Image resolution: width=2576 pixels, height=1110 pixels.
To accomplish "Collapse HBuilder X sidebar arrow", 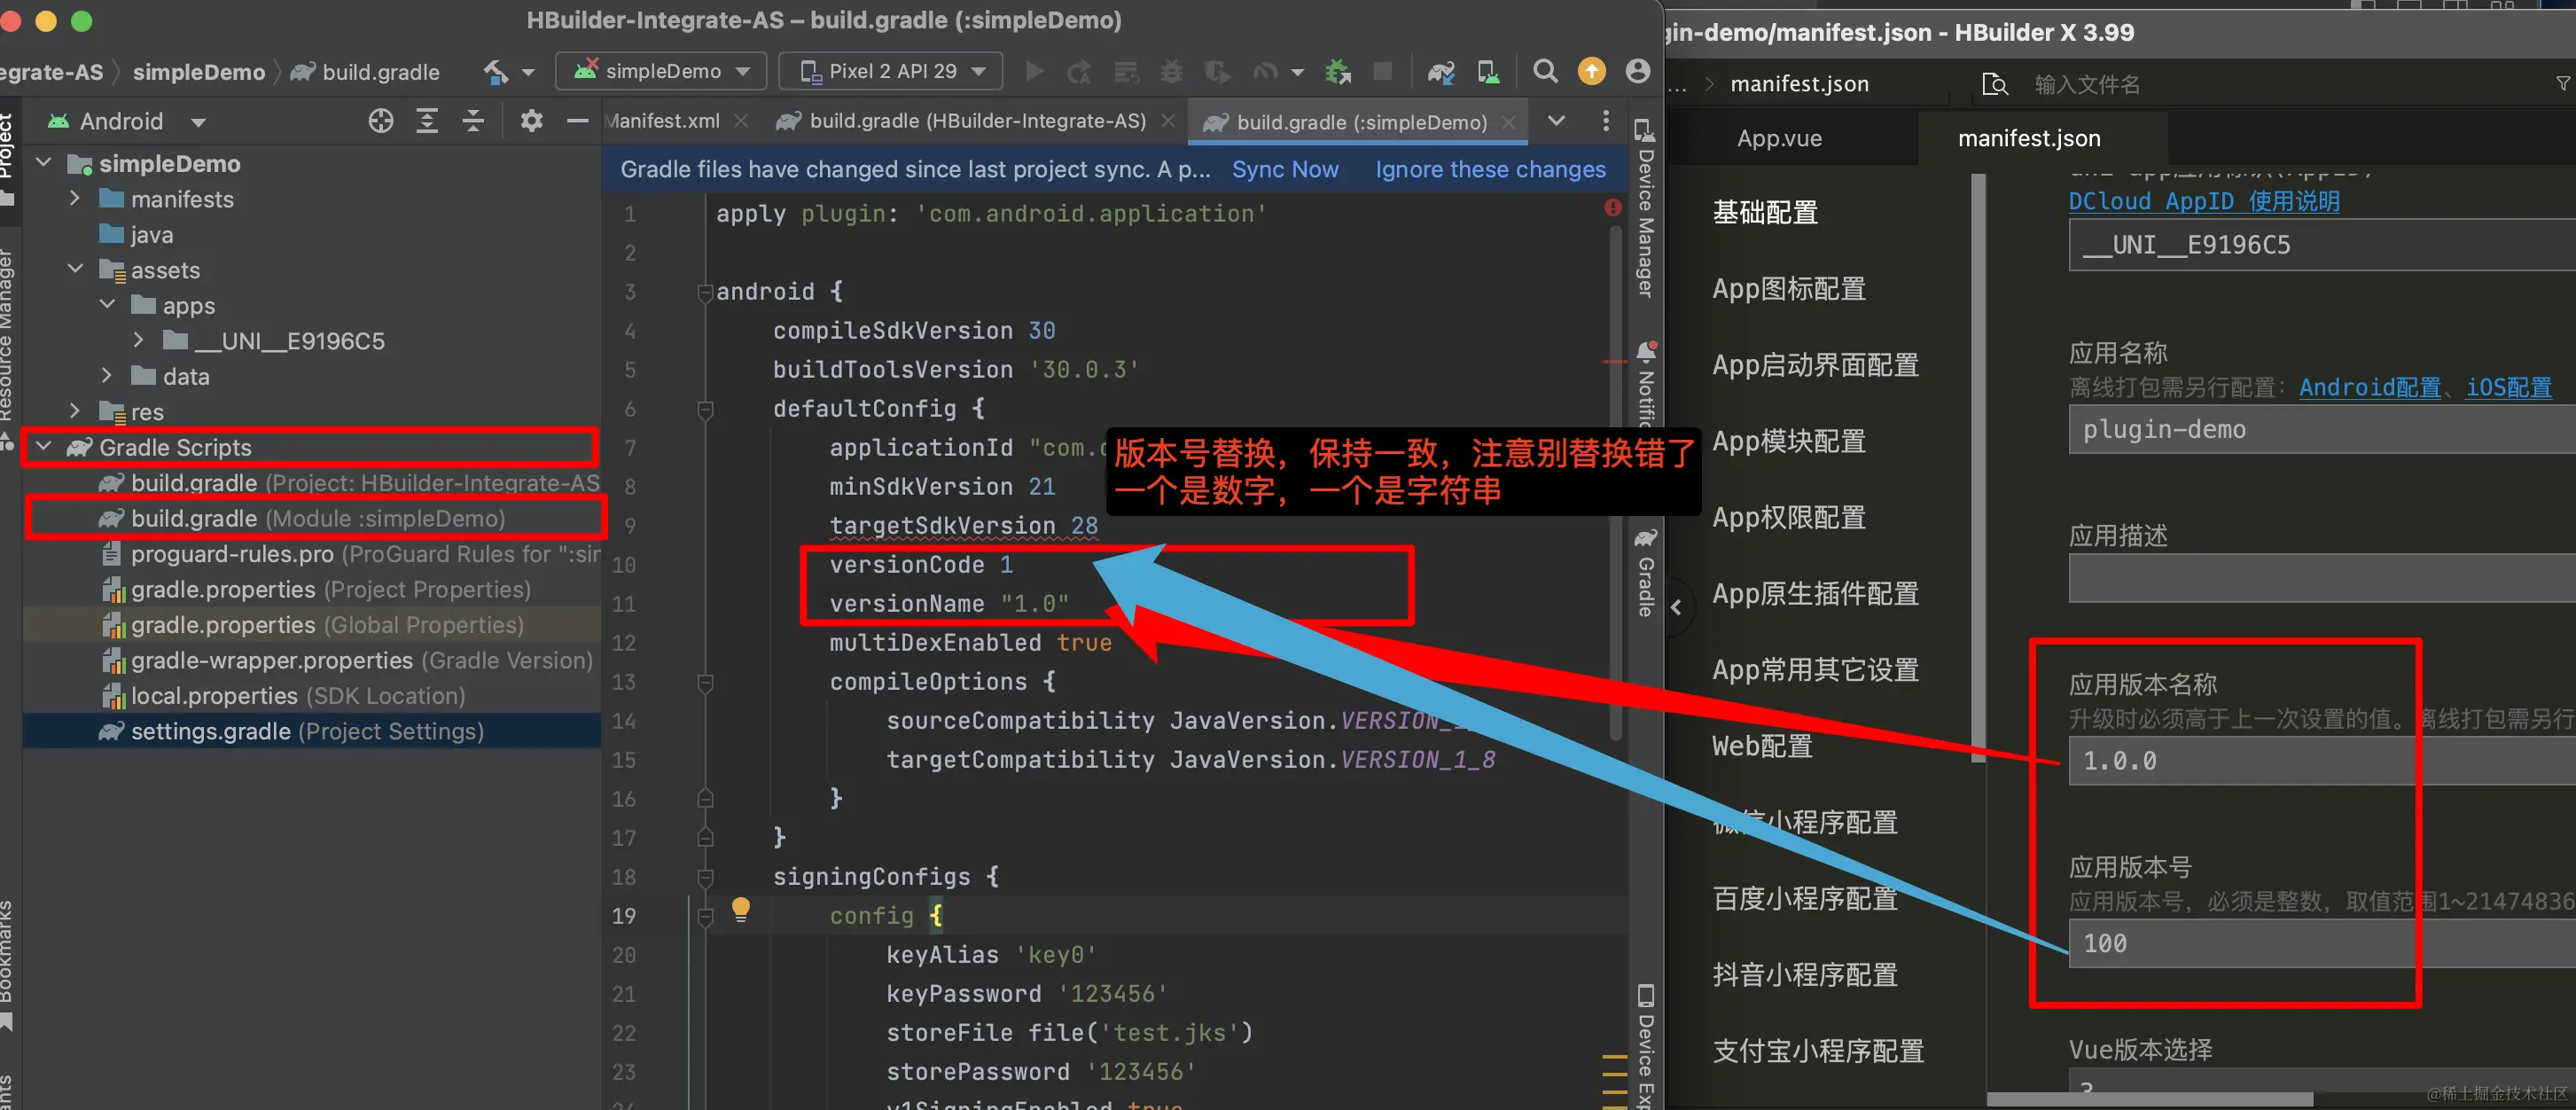I will point(1676,607).
